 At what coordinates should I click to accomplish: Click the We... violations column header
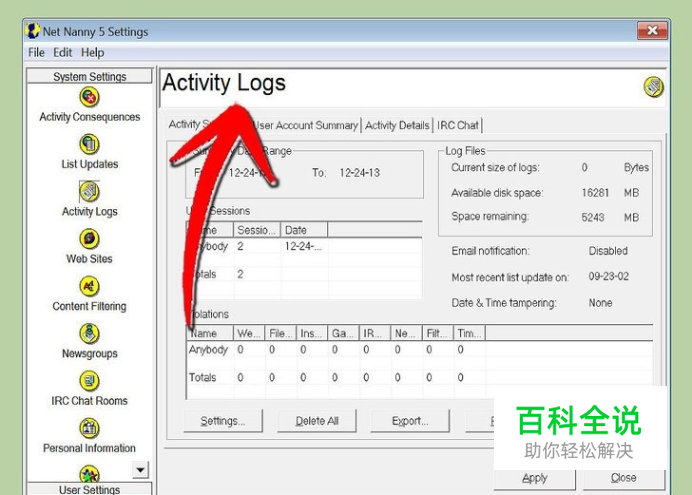tap(249, 333)
